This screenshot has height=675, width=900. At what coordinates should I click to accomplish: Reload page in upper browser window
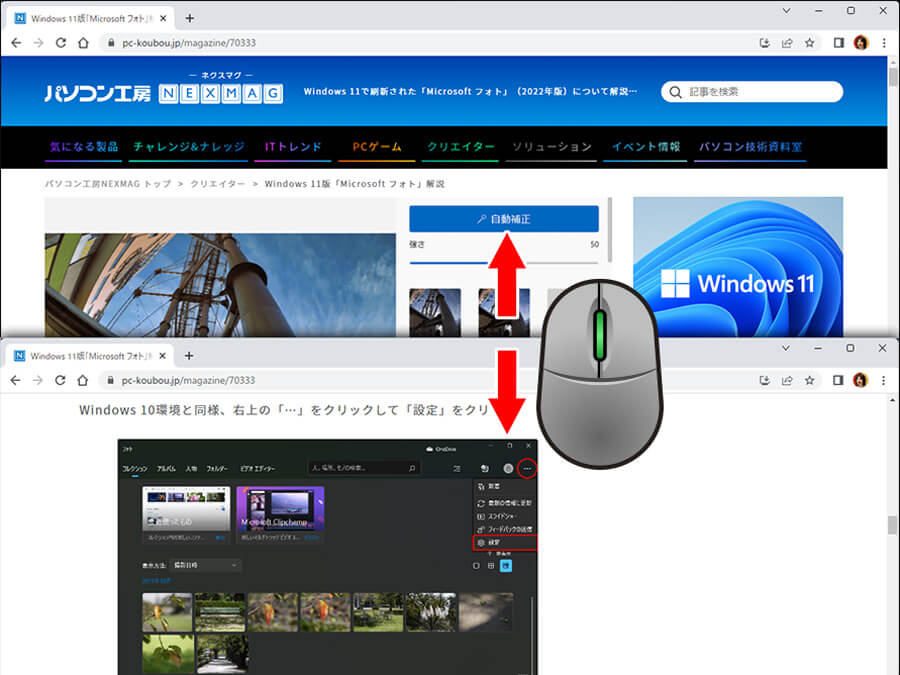[60, 42]
